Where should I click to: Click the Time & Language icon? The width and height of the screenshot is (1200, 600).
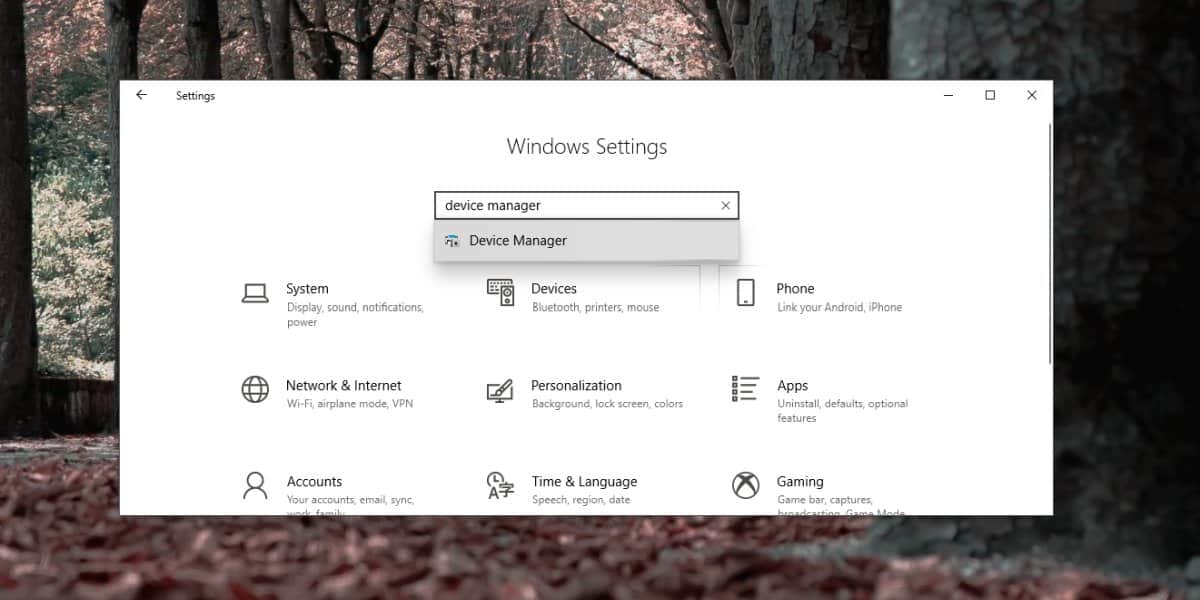500,485
